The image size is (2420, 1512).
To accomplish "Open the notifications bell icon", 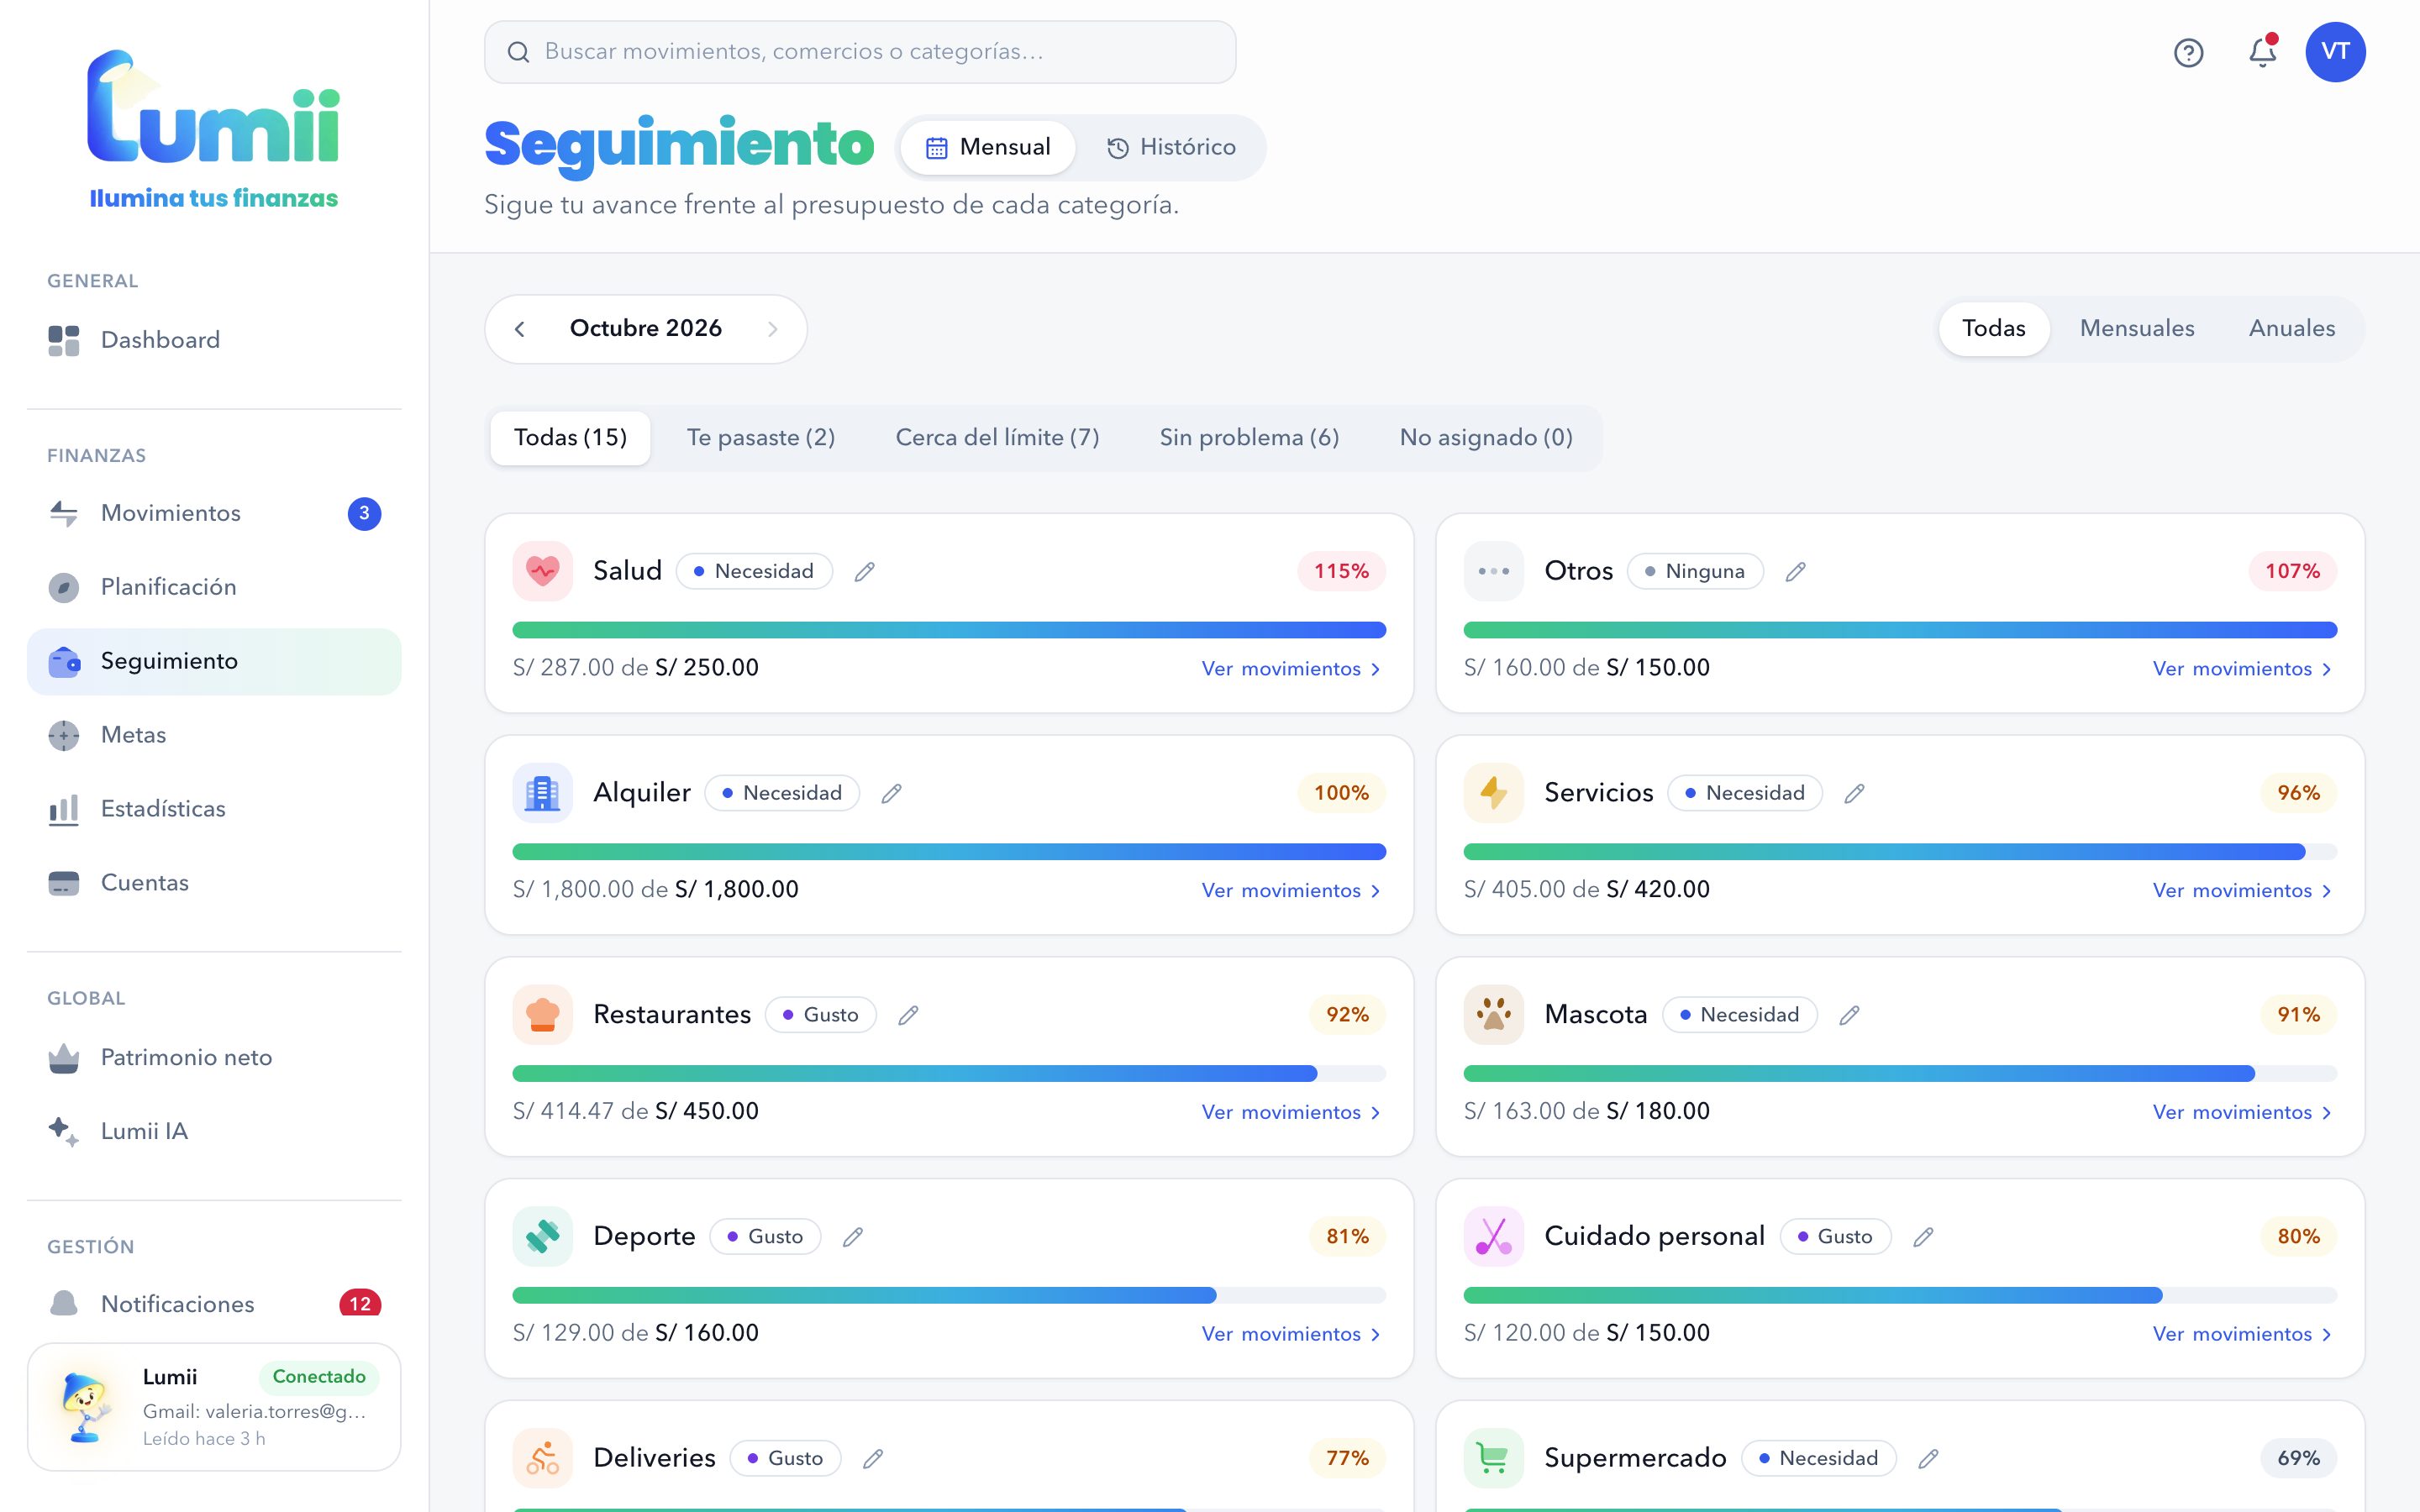I will [x=2262, y=52].
